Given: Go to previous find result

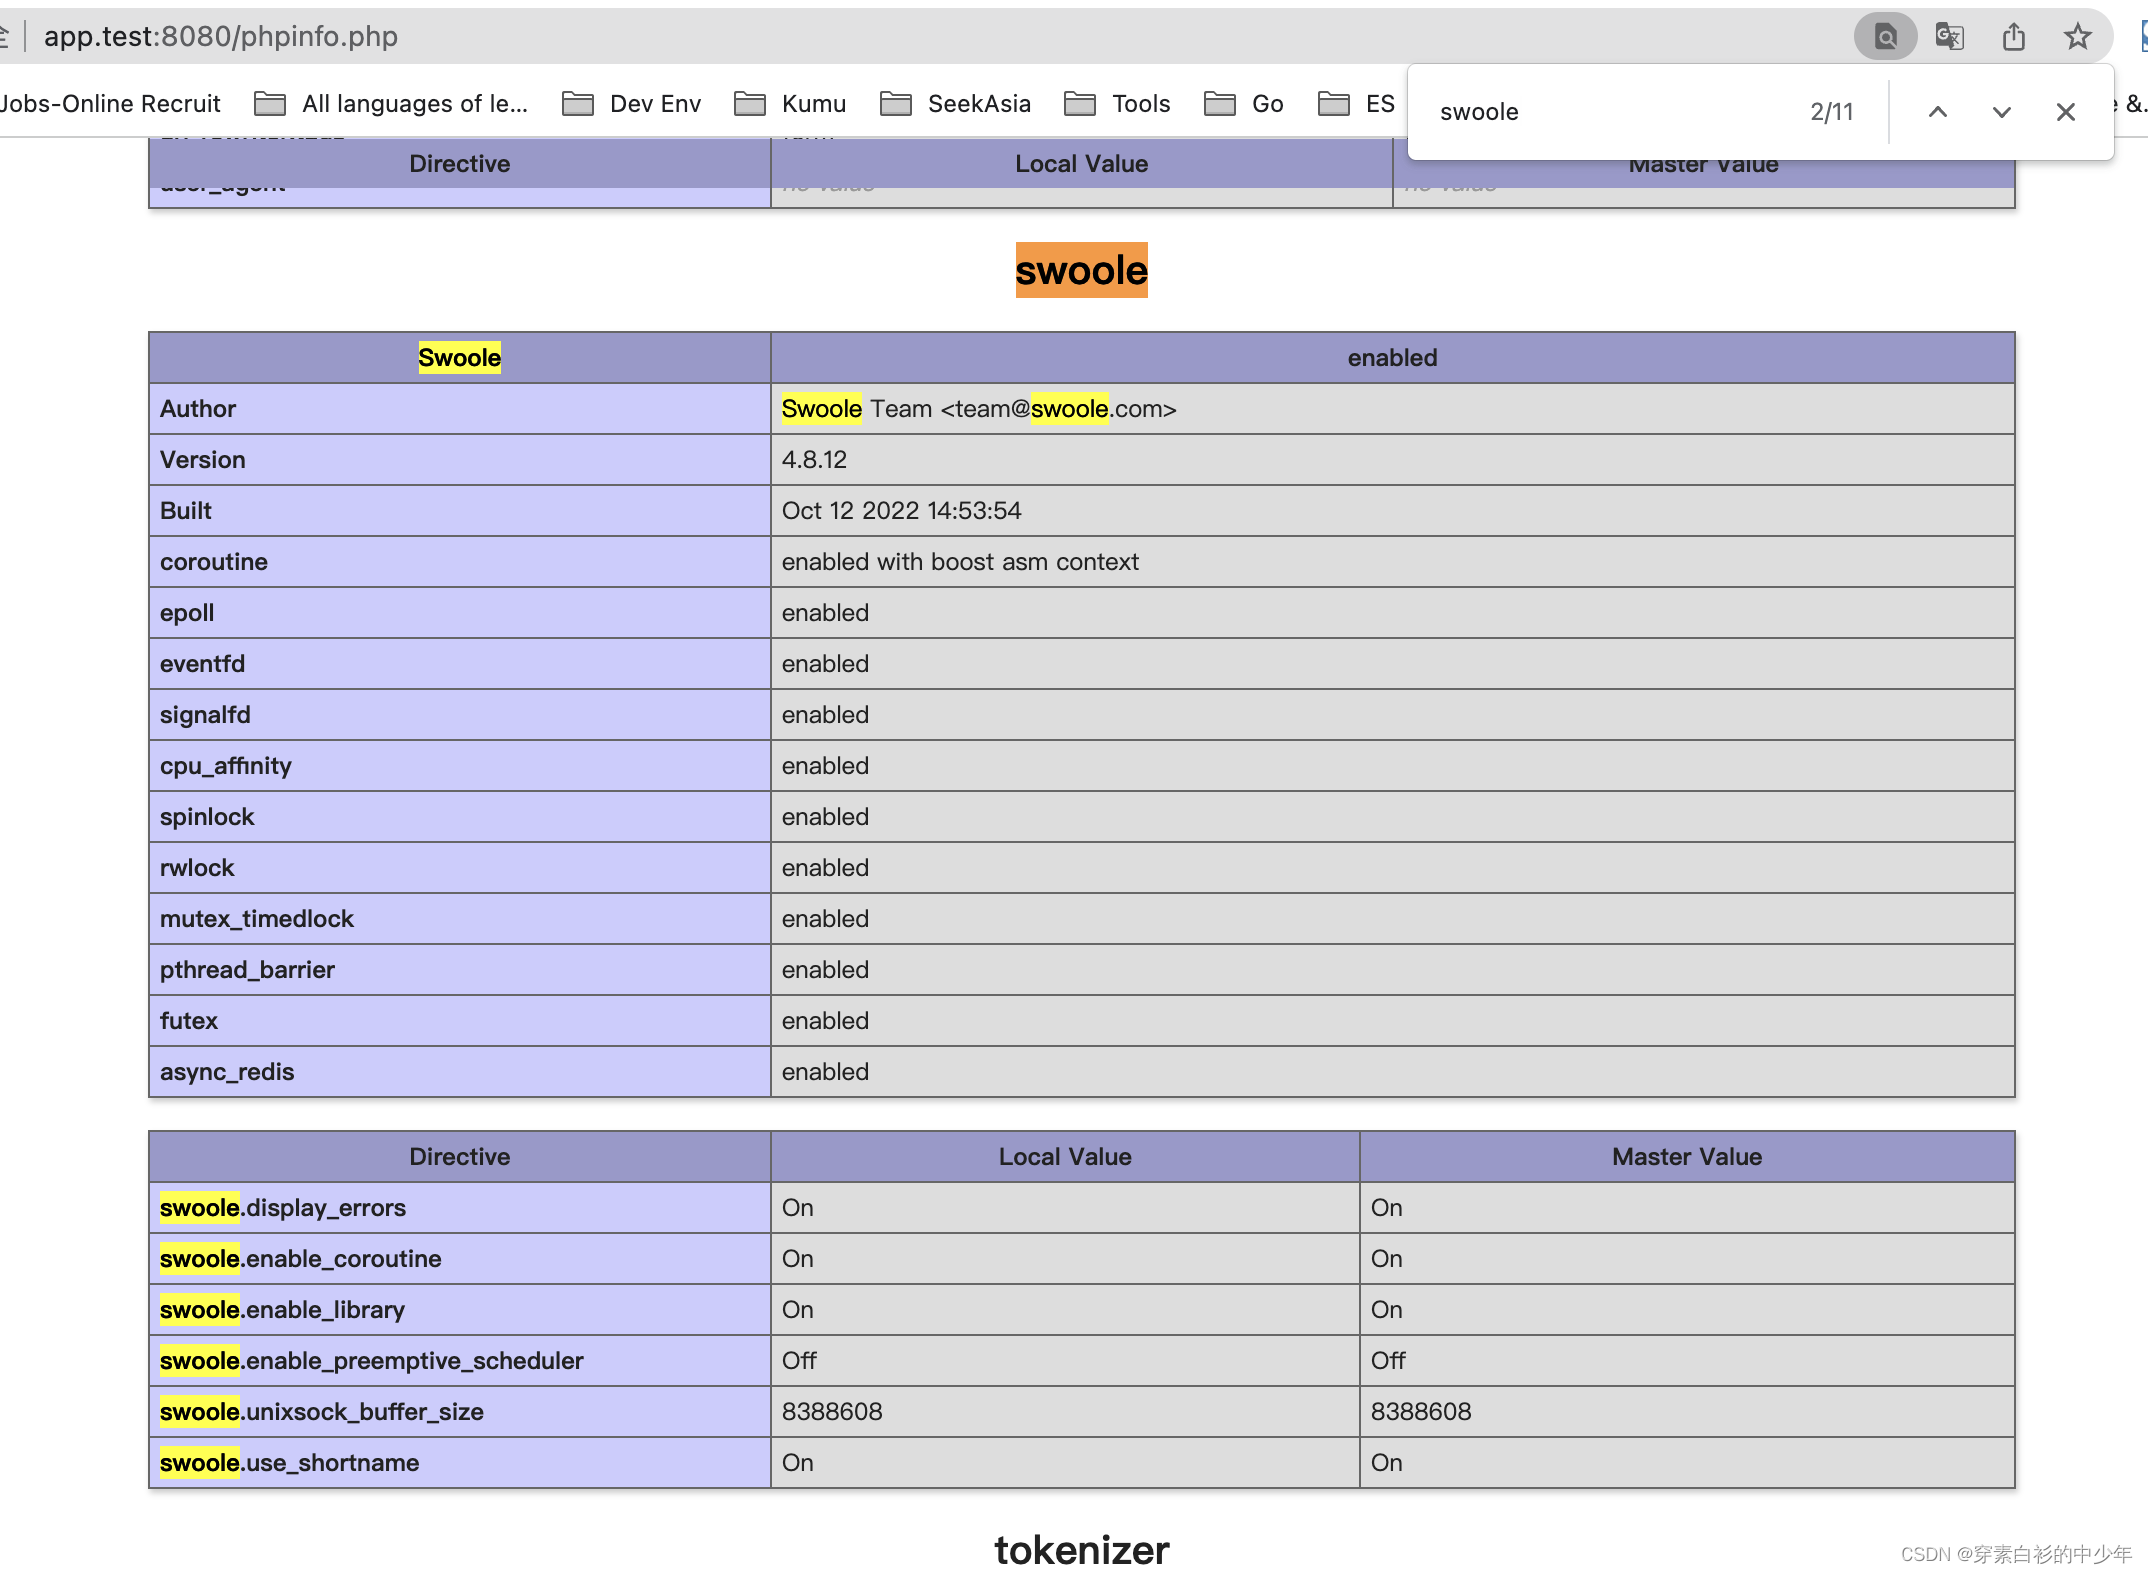Looking at the screenshot, I should (x=1937, y=112).
